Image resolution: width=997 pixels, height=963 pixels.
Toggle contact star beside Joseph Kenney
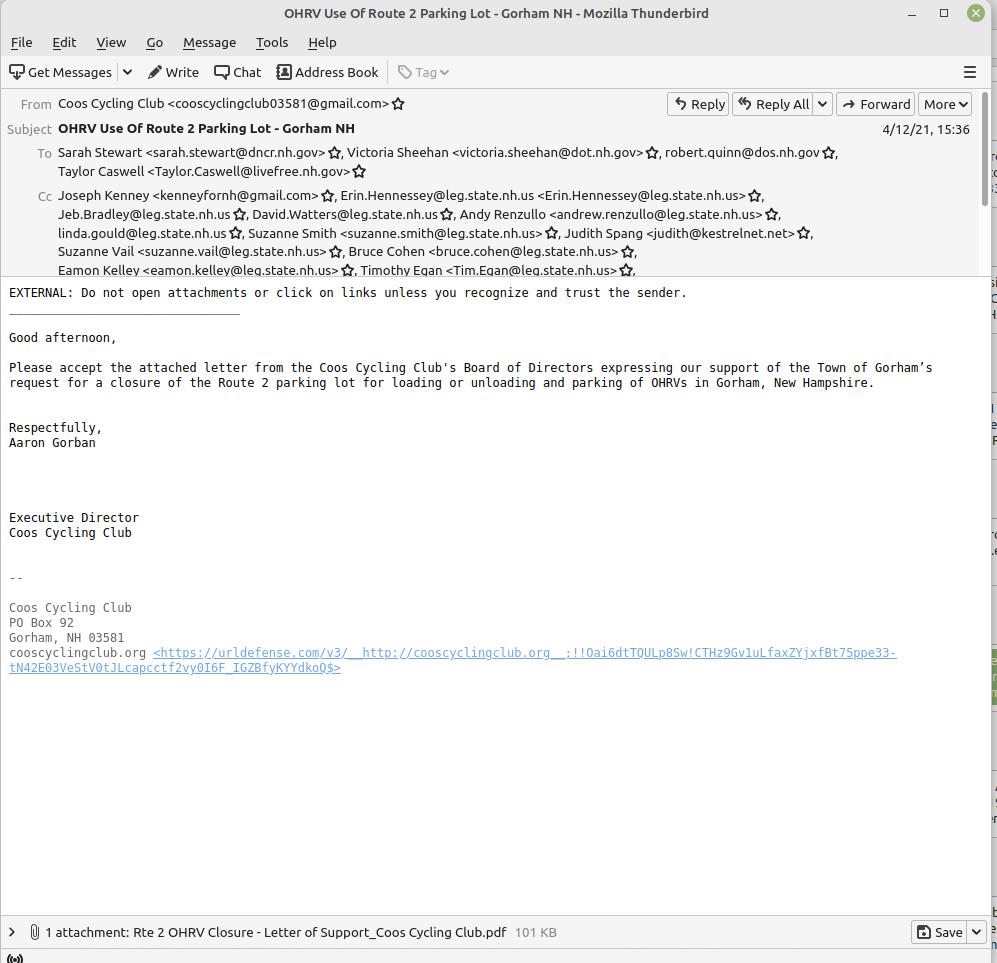pos(328,196)
